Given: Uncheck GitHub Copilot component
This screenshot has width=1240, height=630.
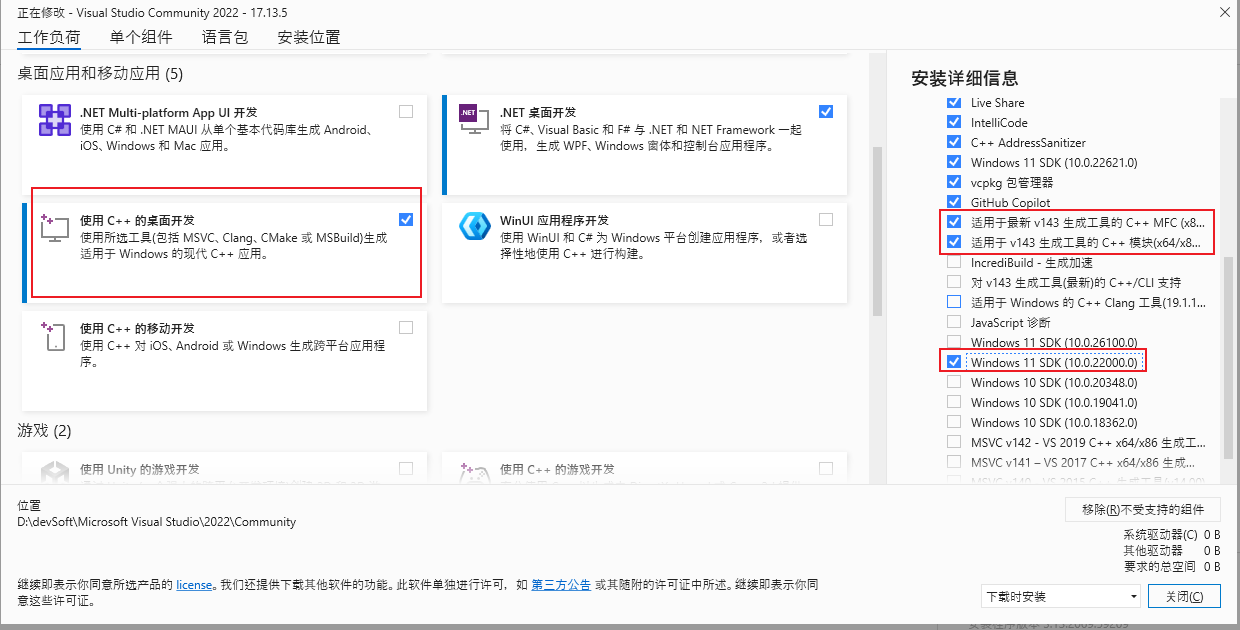Looking at the screenshot, I should click(954, 203).
